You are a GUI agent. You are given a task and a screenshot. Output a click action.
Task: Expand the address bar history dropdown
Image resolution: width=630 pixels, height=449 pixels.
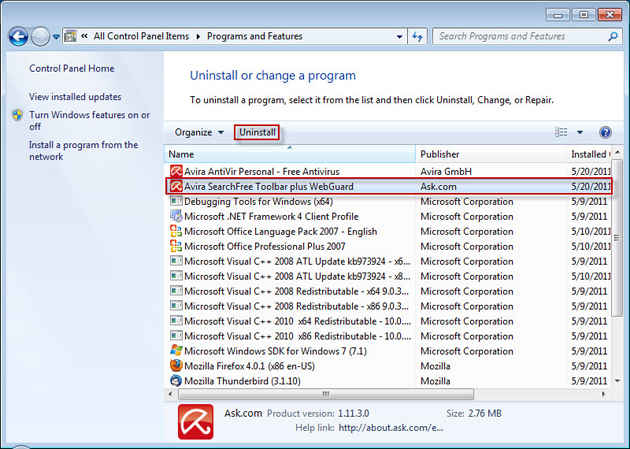(x=399, y=37)
